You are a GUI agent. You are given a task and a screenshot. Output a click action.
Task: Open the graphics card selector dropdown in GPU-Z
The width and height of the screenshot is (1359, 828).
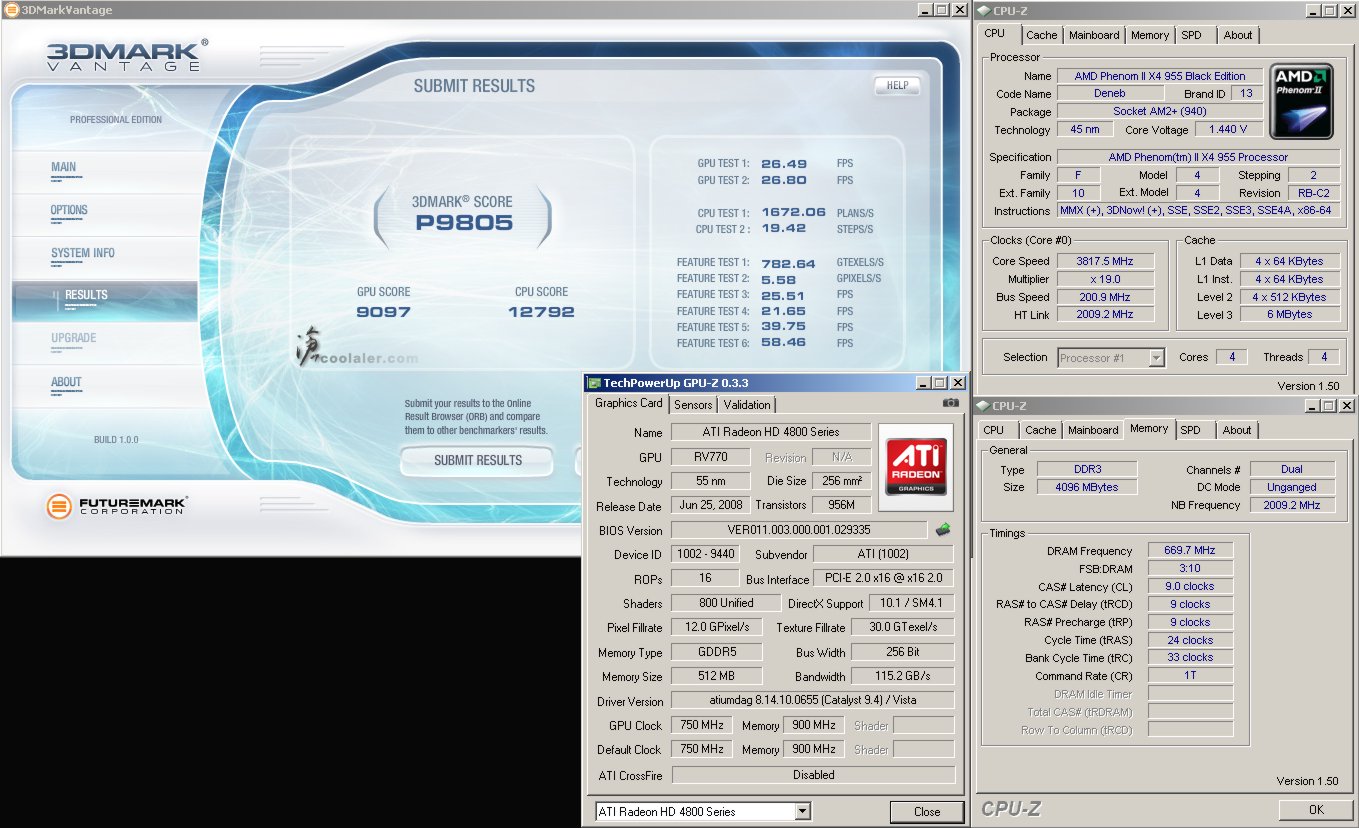[803, 812]
